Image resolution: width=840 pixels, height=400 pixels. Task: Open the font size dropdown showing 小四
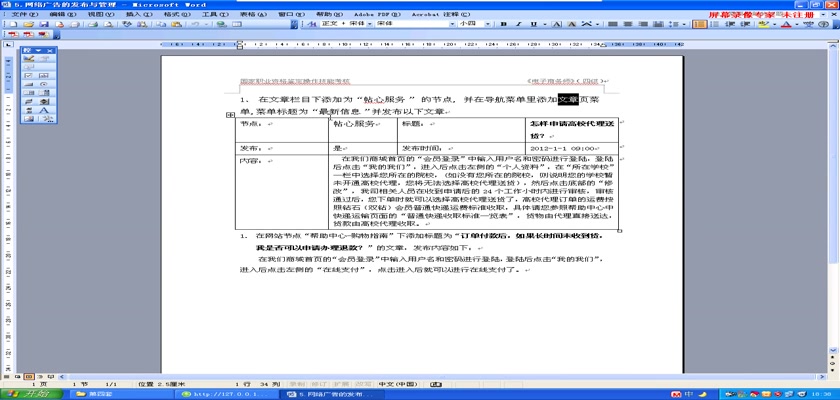coord(488,24)
